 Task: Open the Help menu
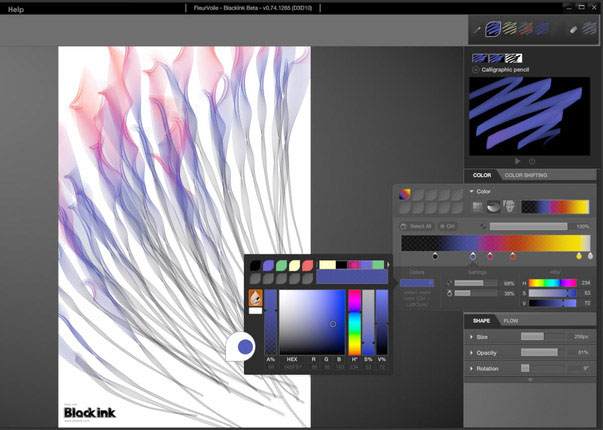point(15,9)
